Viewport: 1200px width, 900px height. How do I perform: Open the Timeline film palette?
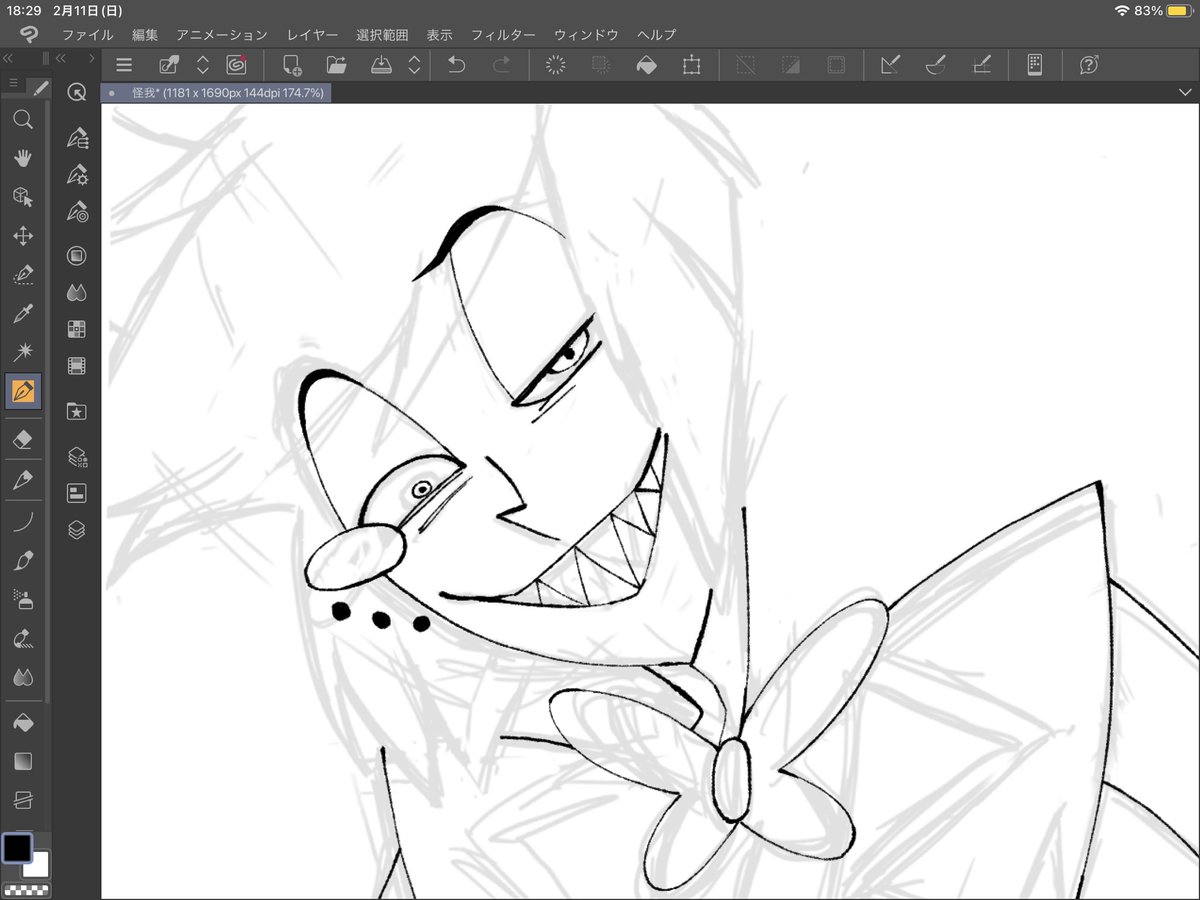click(77, 366)
